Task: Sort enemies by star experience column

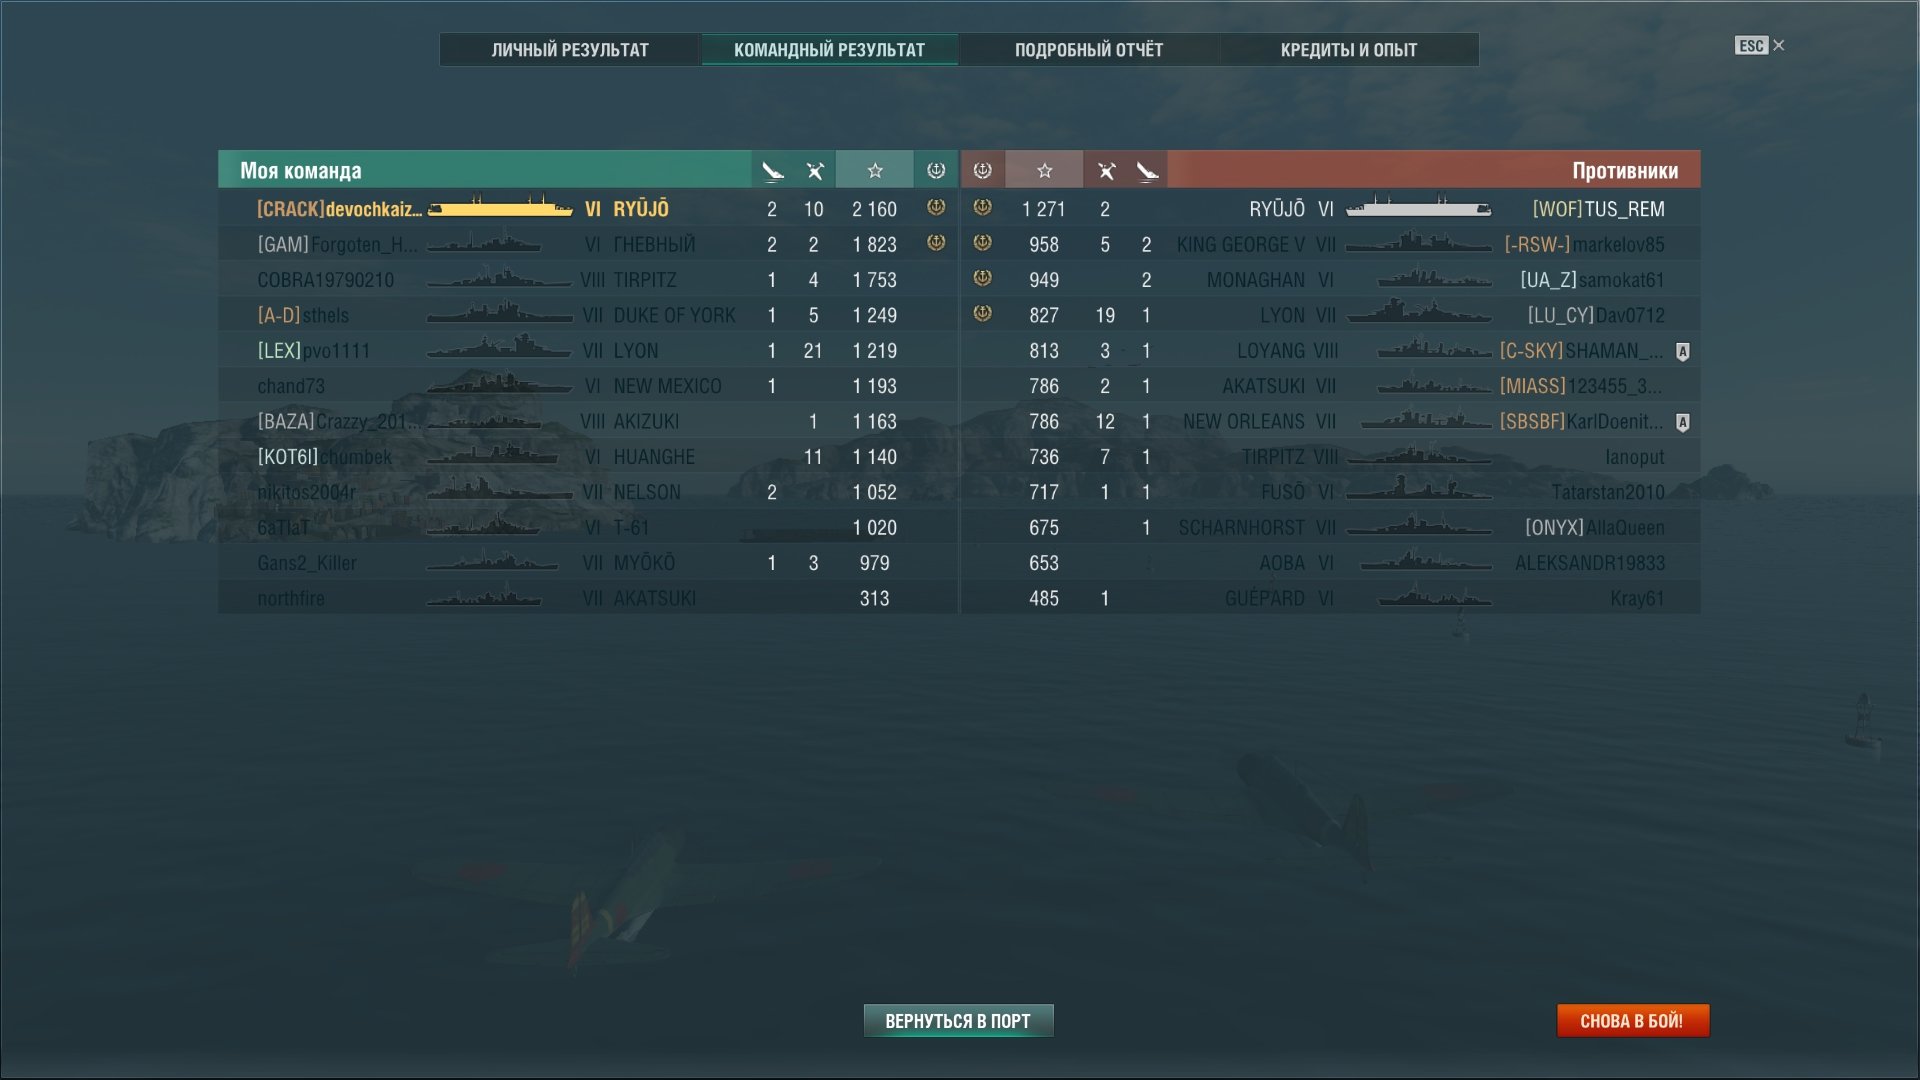Action: coord(1044,171)
